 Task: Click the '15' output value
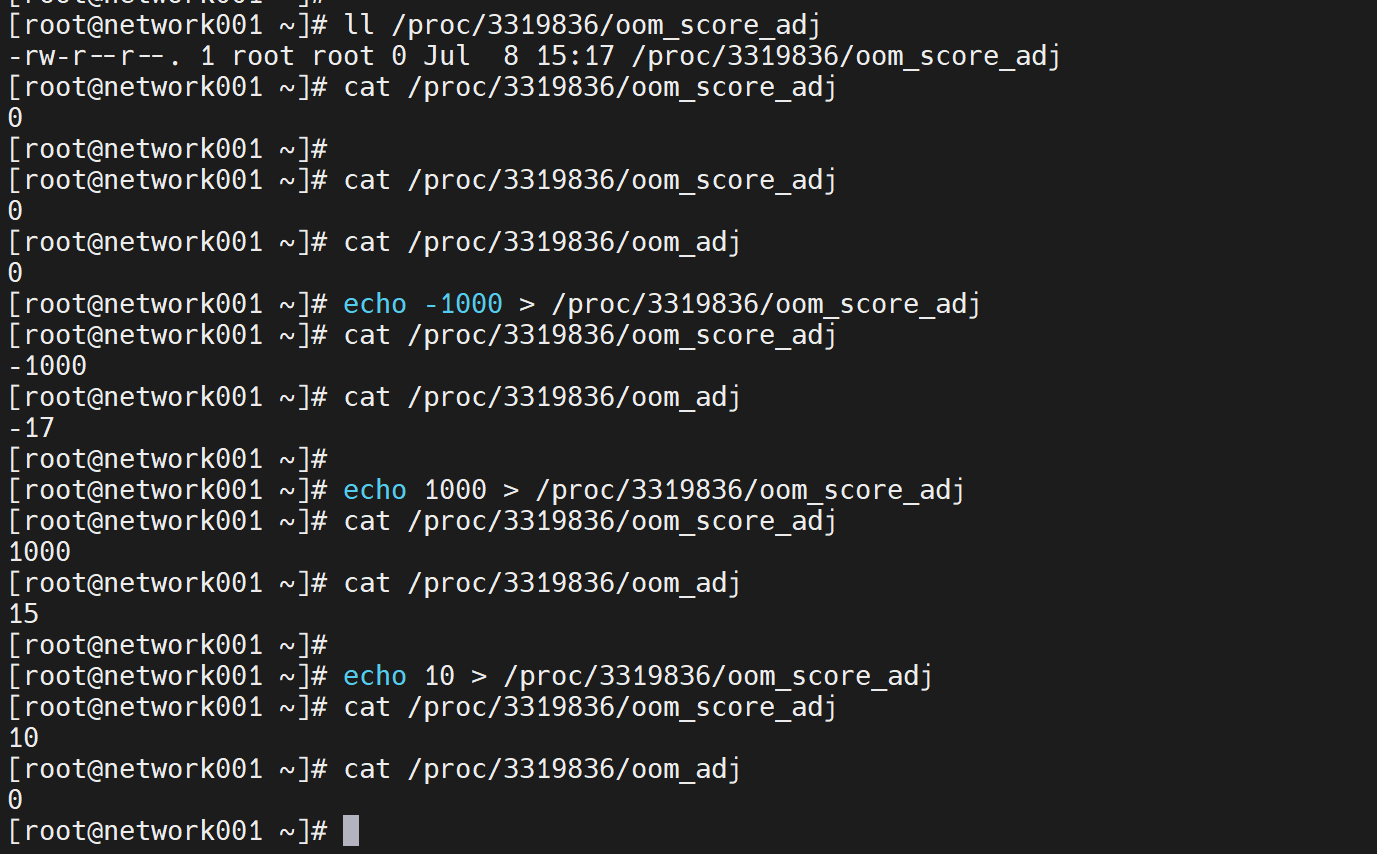pyautogui.click(x=23, y=614)
